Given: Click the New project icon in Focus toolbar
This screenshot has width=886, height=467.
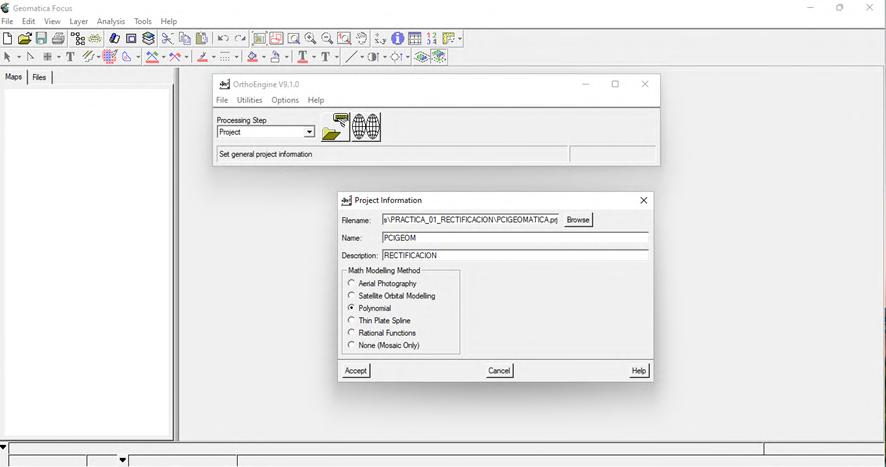Looking at the screenshot, I should click(x=7, y=38).
